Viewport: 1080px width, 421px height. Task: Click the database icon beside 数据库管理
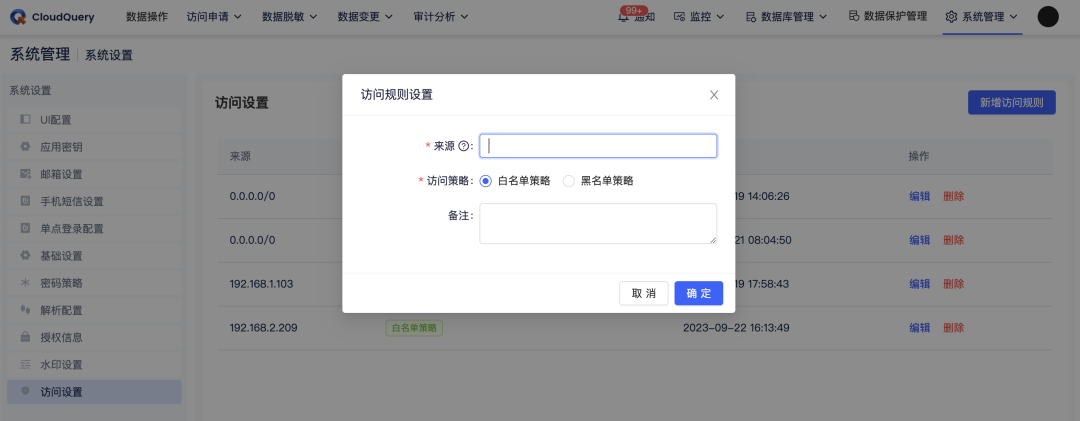tap(751, 17)
